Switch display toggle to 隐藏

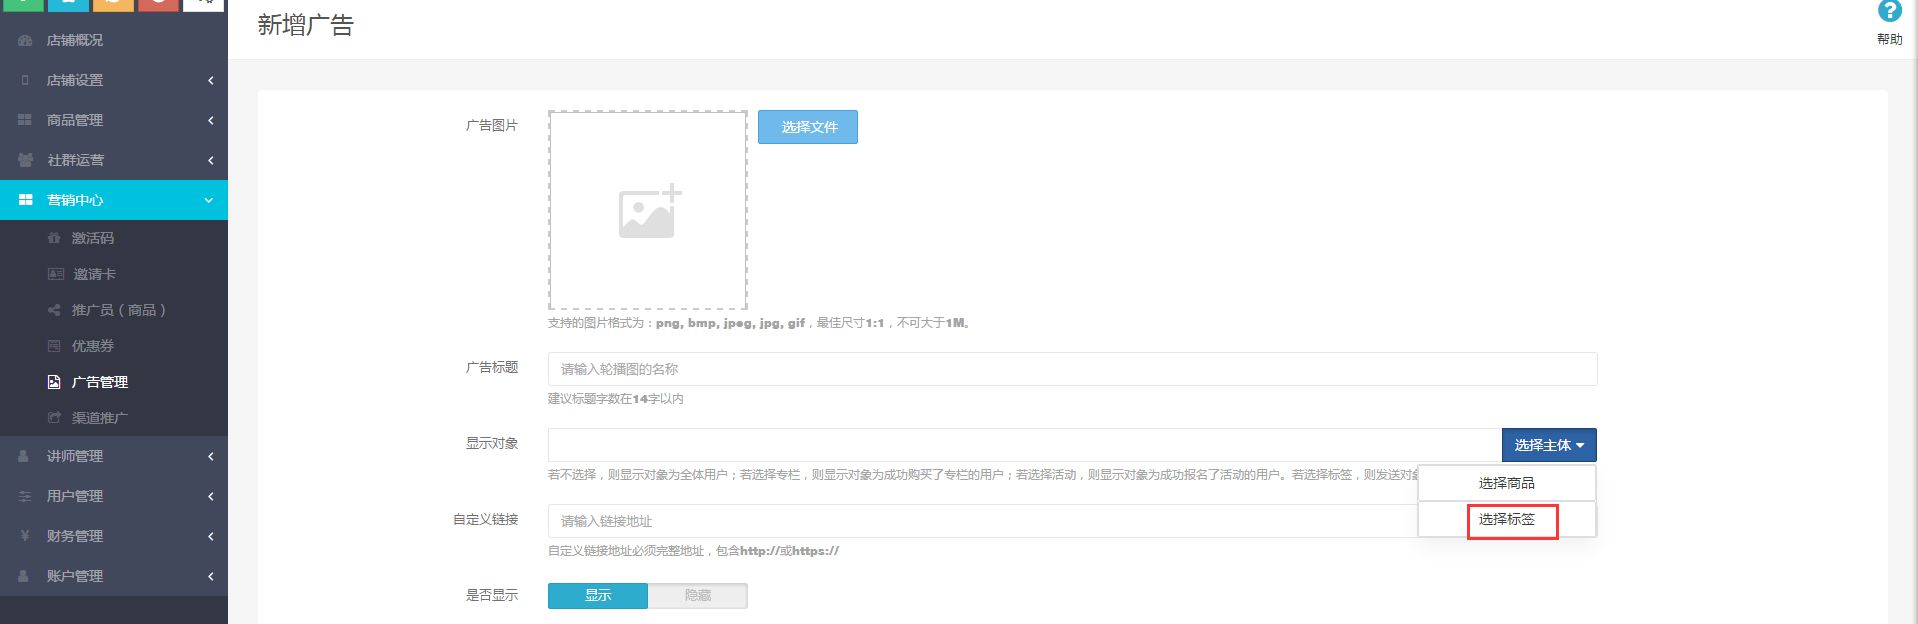(x=697, y=596)
